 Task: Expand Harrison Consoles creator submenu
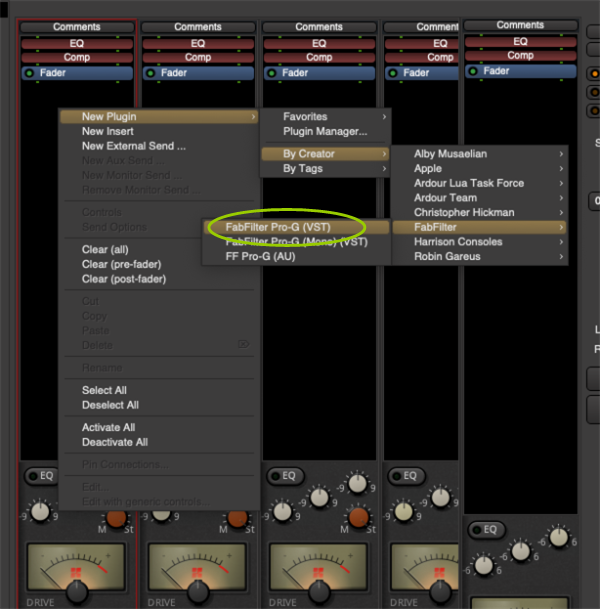[479, 242]
